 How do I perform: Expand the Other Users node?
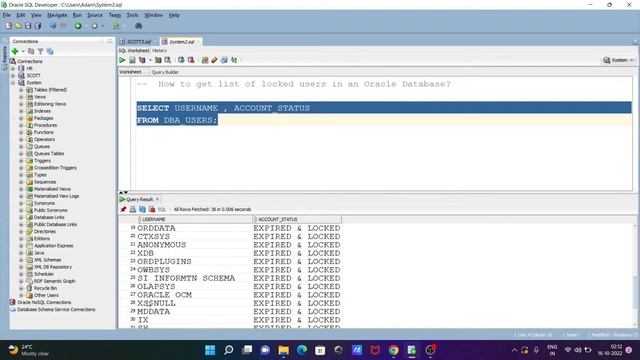pos(21,295)
